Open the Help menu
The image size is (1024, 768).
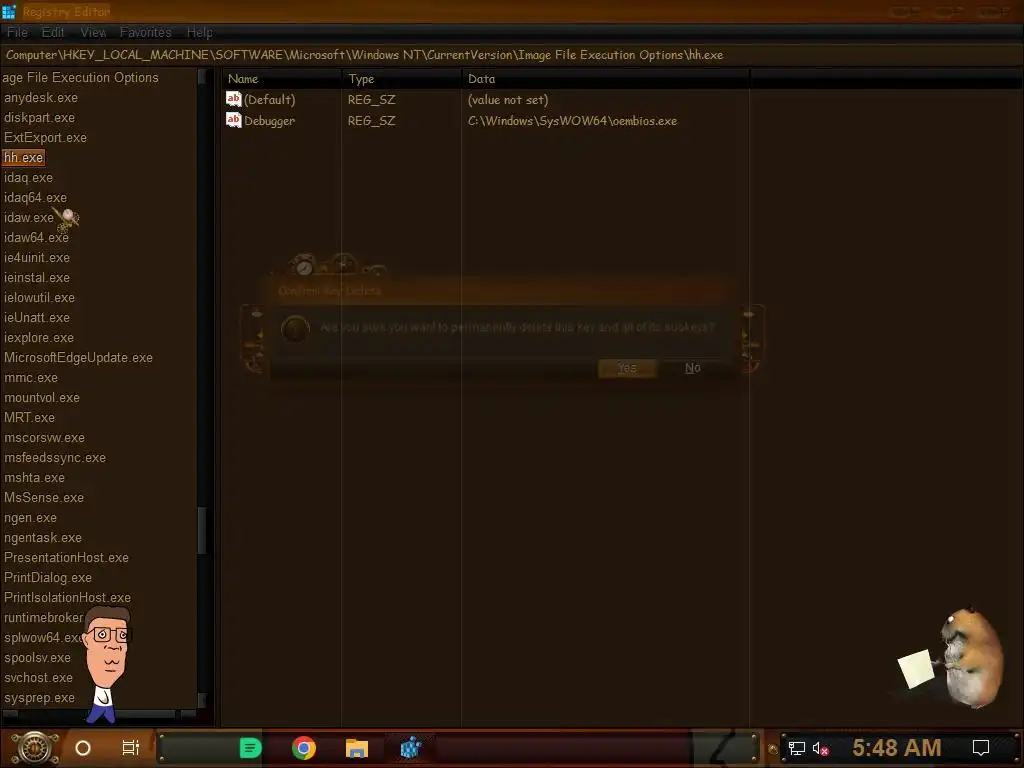(x=199, y=32)
